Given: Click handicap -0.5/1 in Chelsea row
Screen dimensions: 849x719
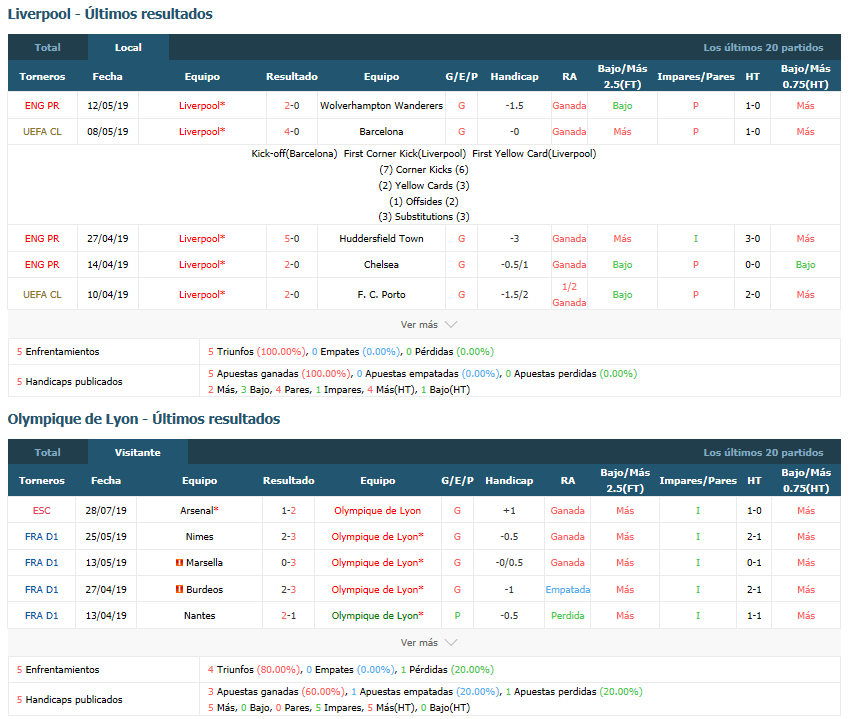Looking at the screenshot, I should point(514,264).
